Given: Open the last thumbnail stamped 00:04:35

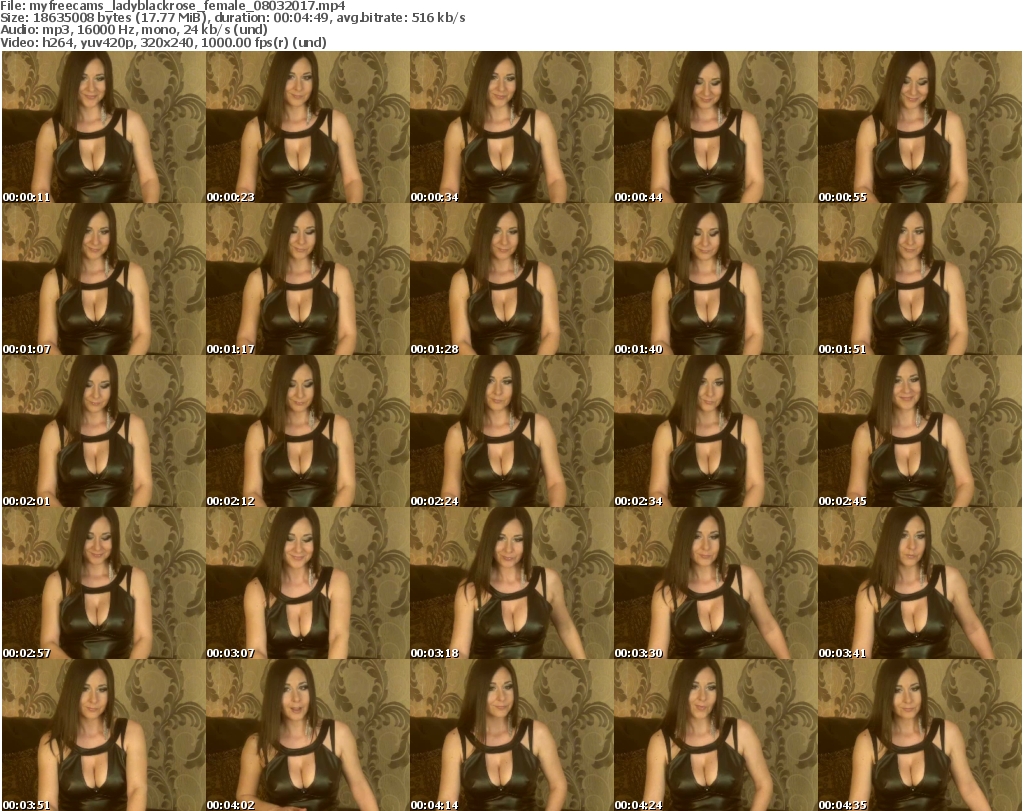Looking at the screenshot, I should pyautogui.click(x=920, y=735).
